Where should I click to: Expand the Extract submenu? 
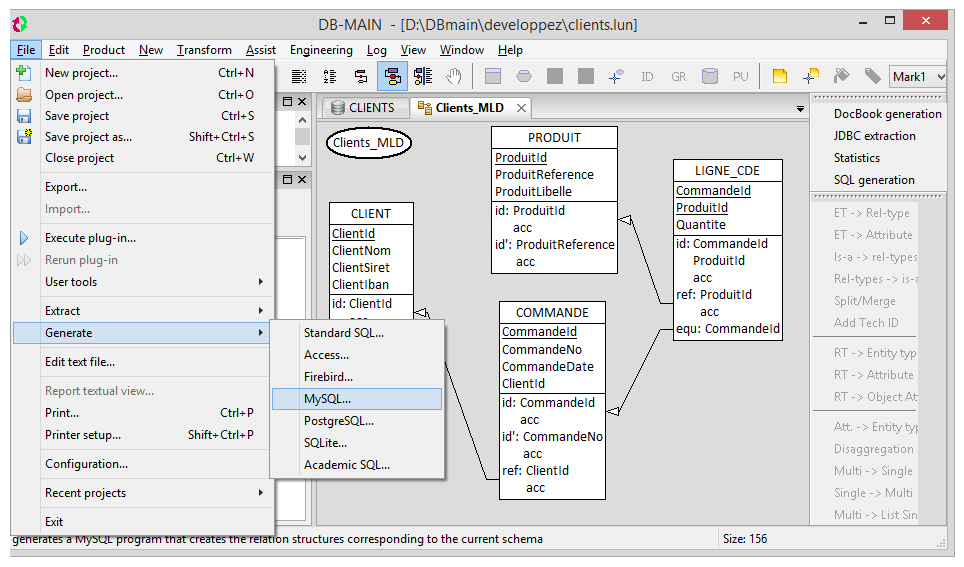pos(261,311)
